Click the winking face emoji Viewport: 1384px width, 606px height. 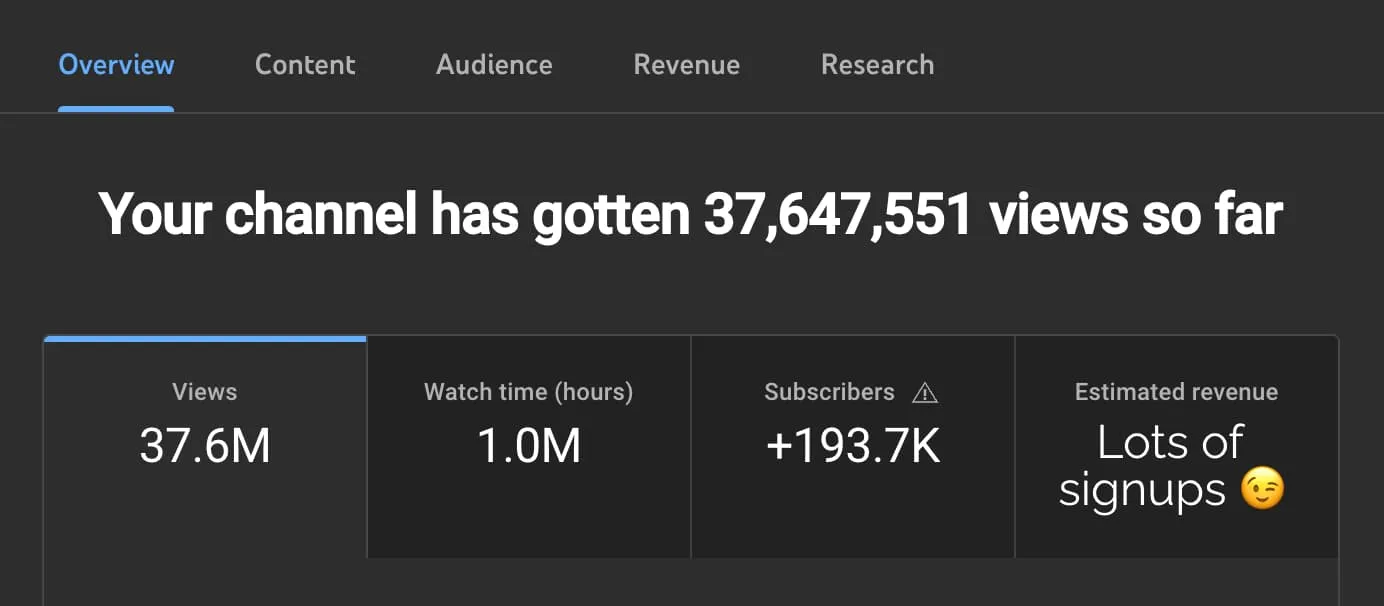[1262, 490]
